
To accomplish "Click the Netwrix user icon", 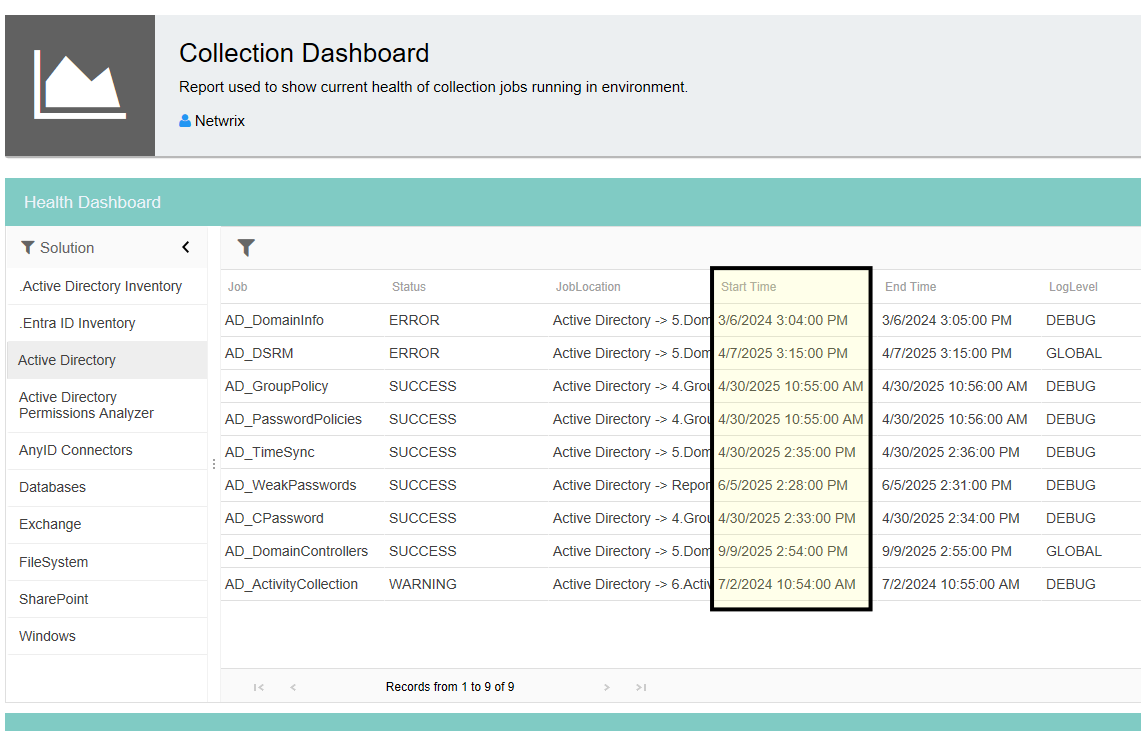I will click(185, 121).
